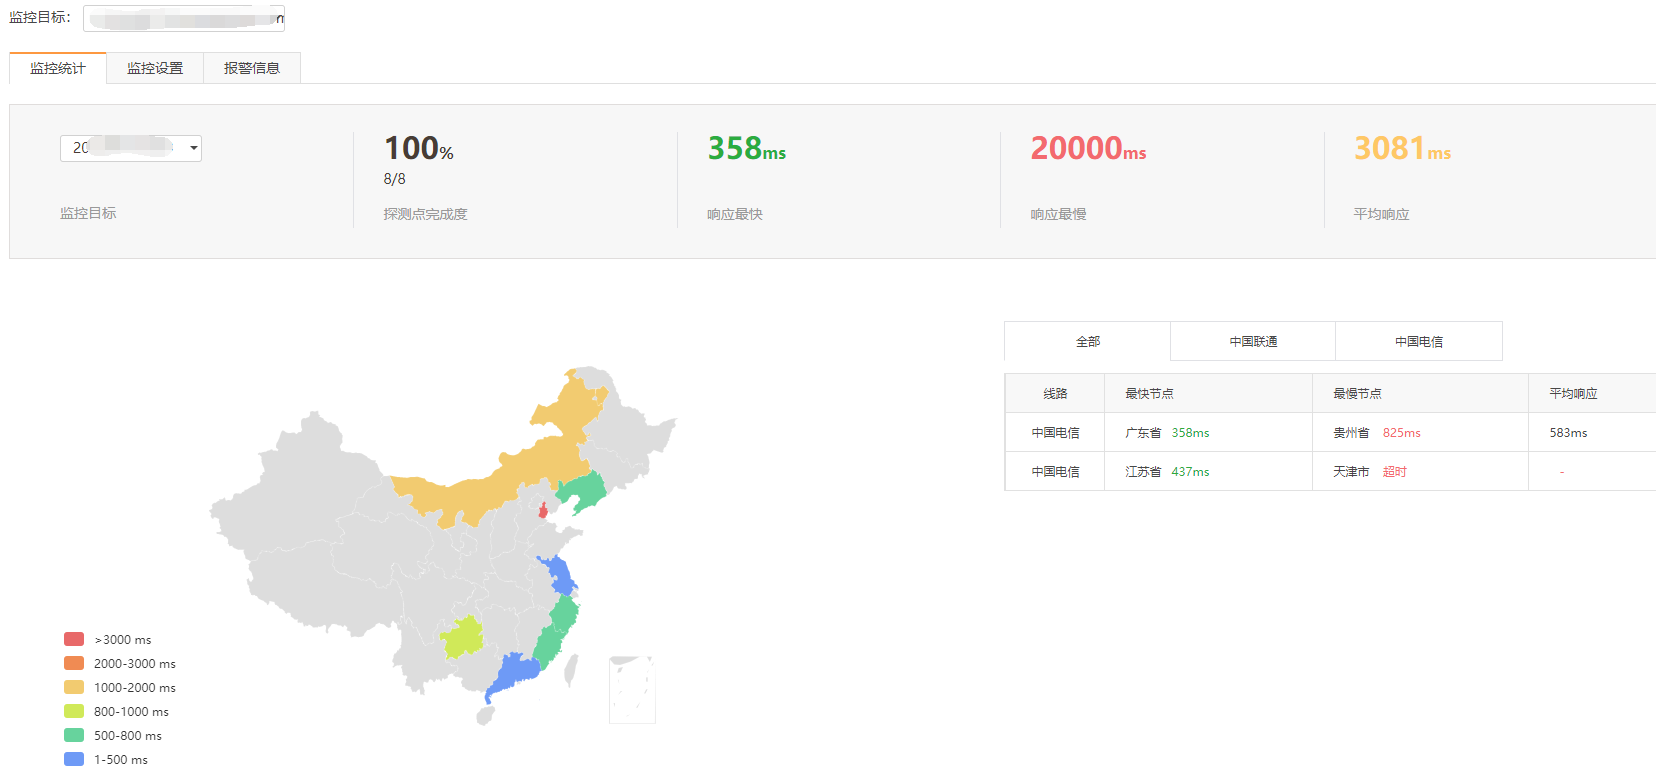Viewport: 1656px width, 770px height.
Task: Click the 广东省 358ms fastest node cell
Action: (x=1167, y=433)
